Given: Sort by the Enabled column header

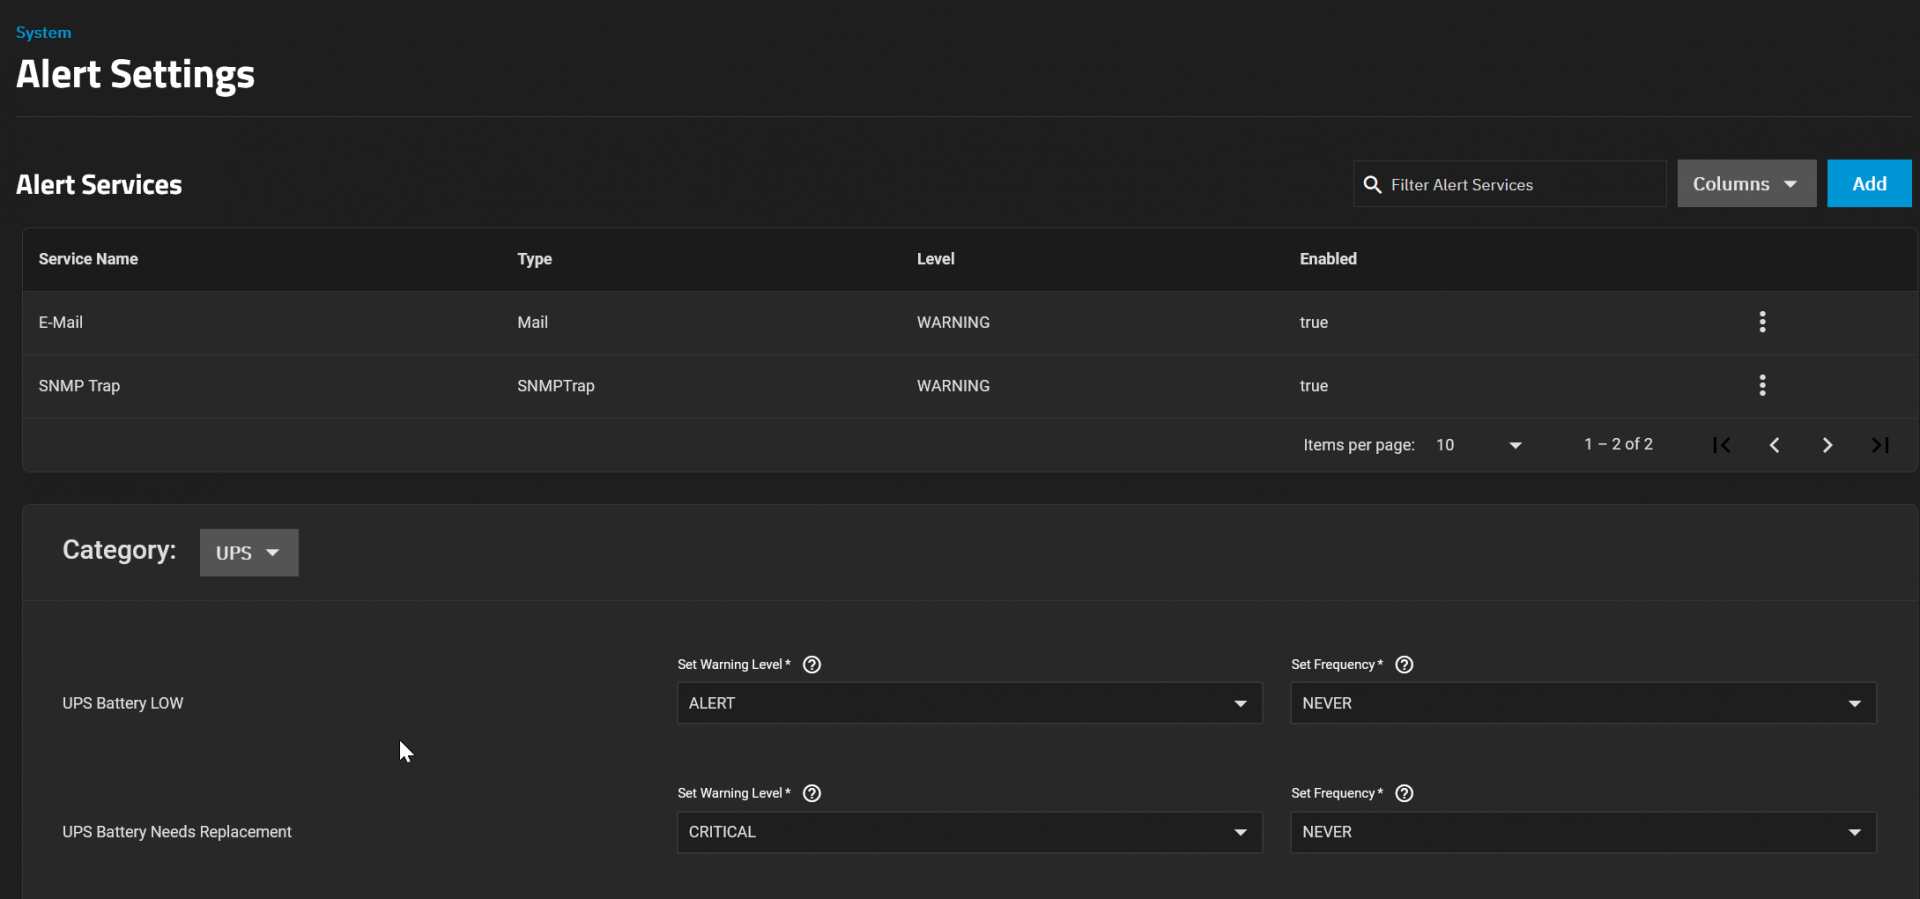Looking at the screenshot, I should (x=1328, y=259).
